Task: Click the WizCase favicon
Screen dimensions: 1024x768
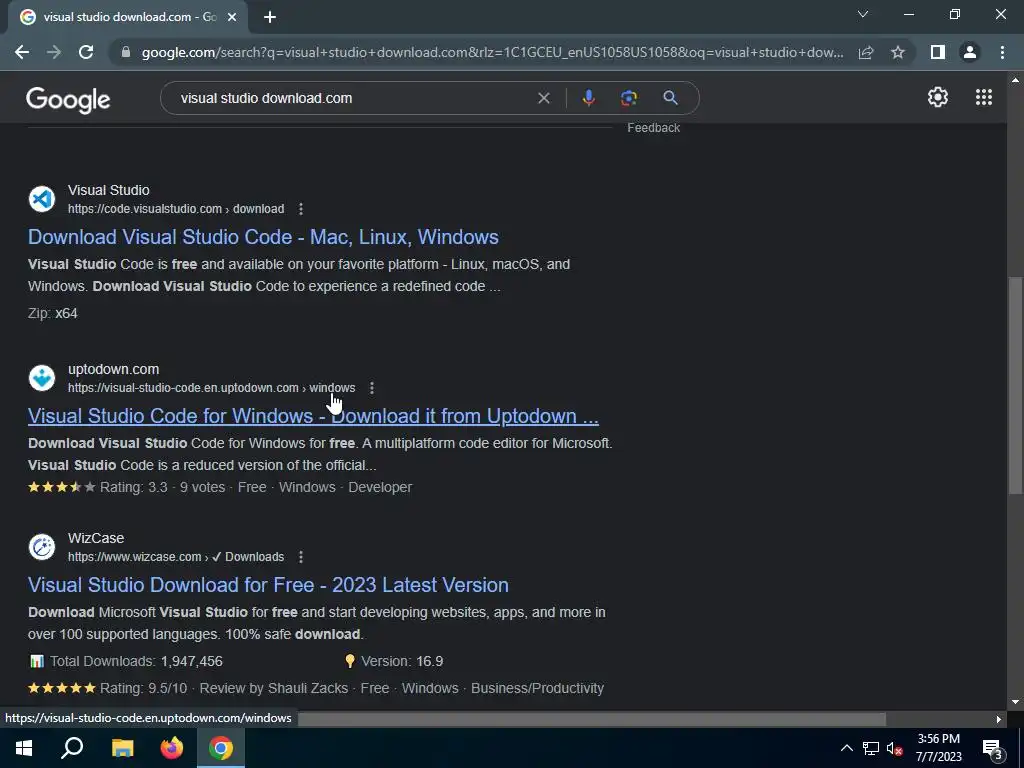Action: coord(42,547)
